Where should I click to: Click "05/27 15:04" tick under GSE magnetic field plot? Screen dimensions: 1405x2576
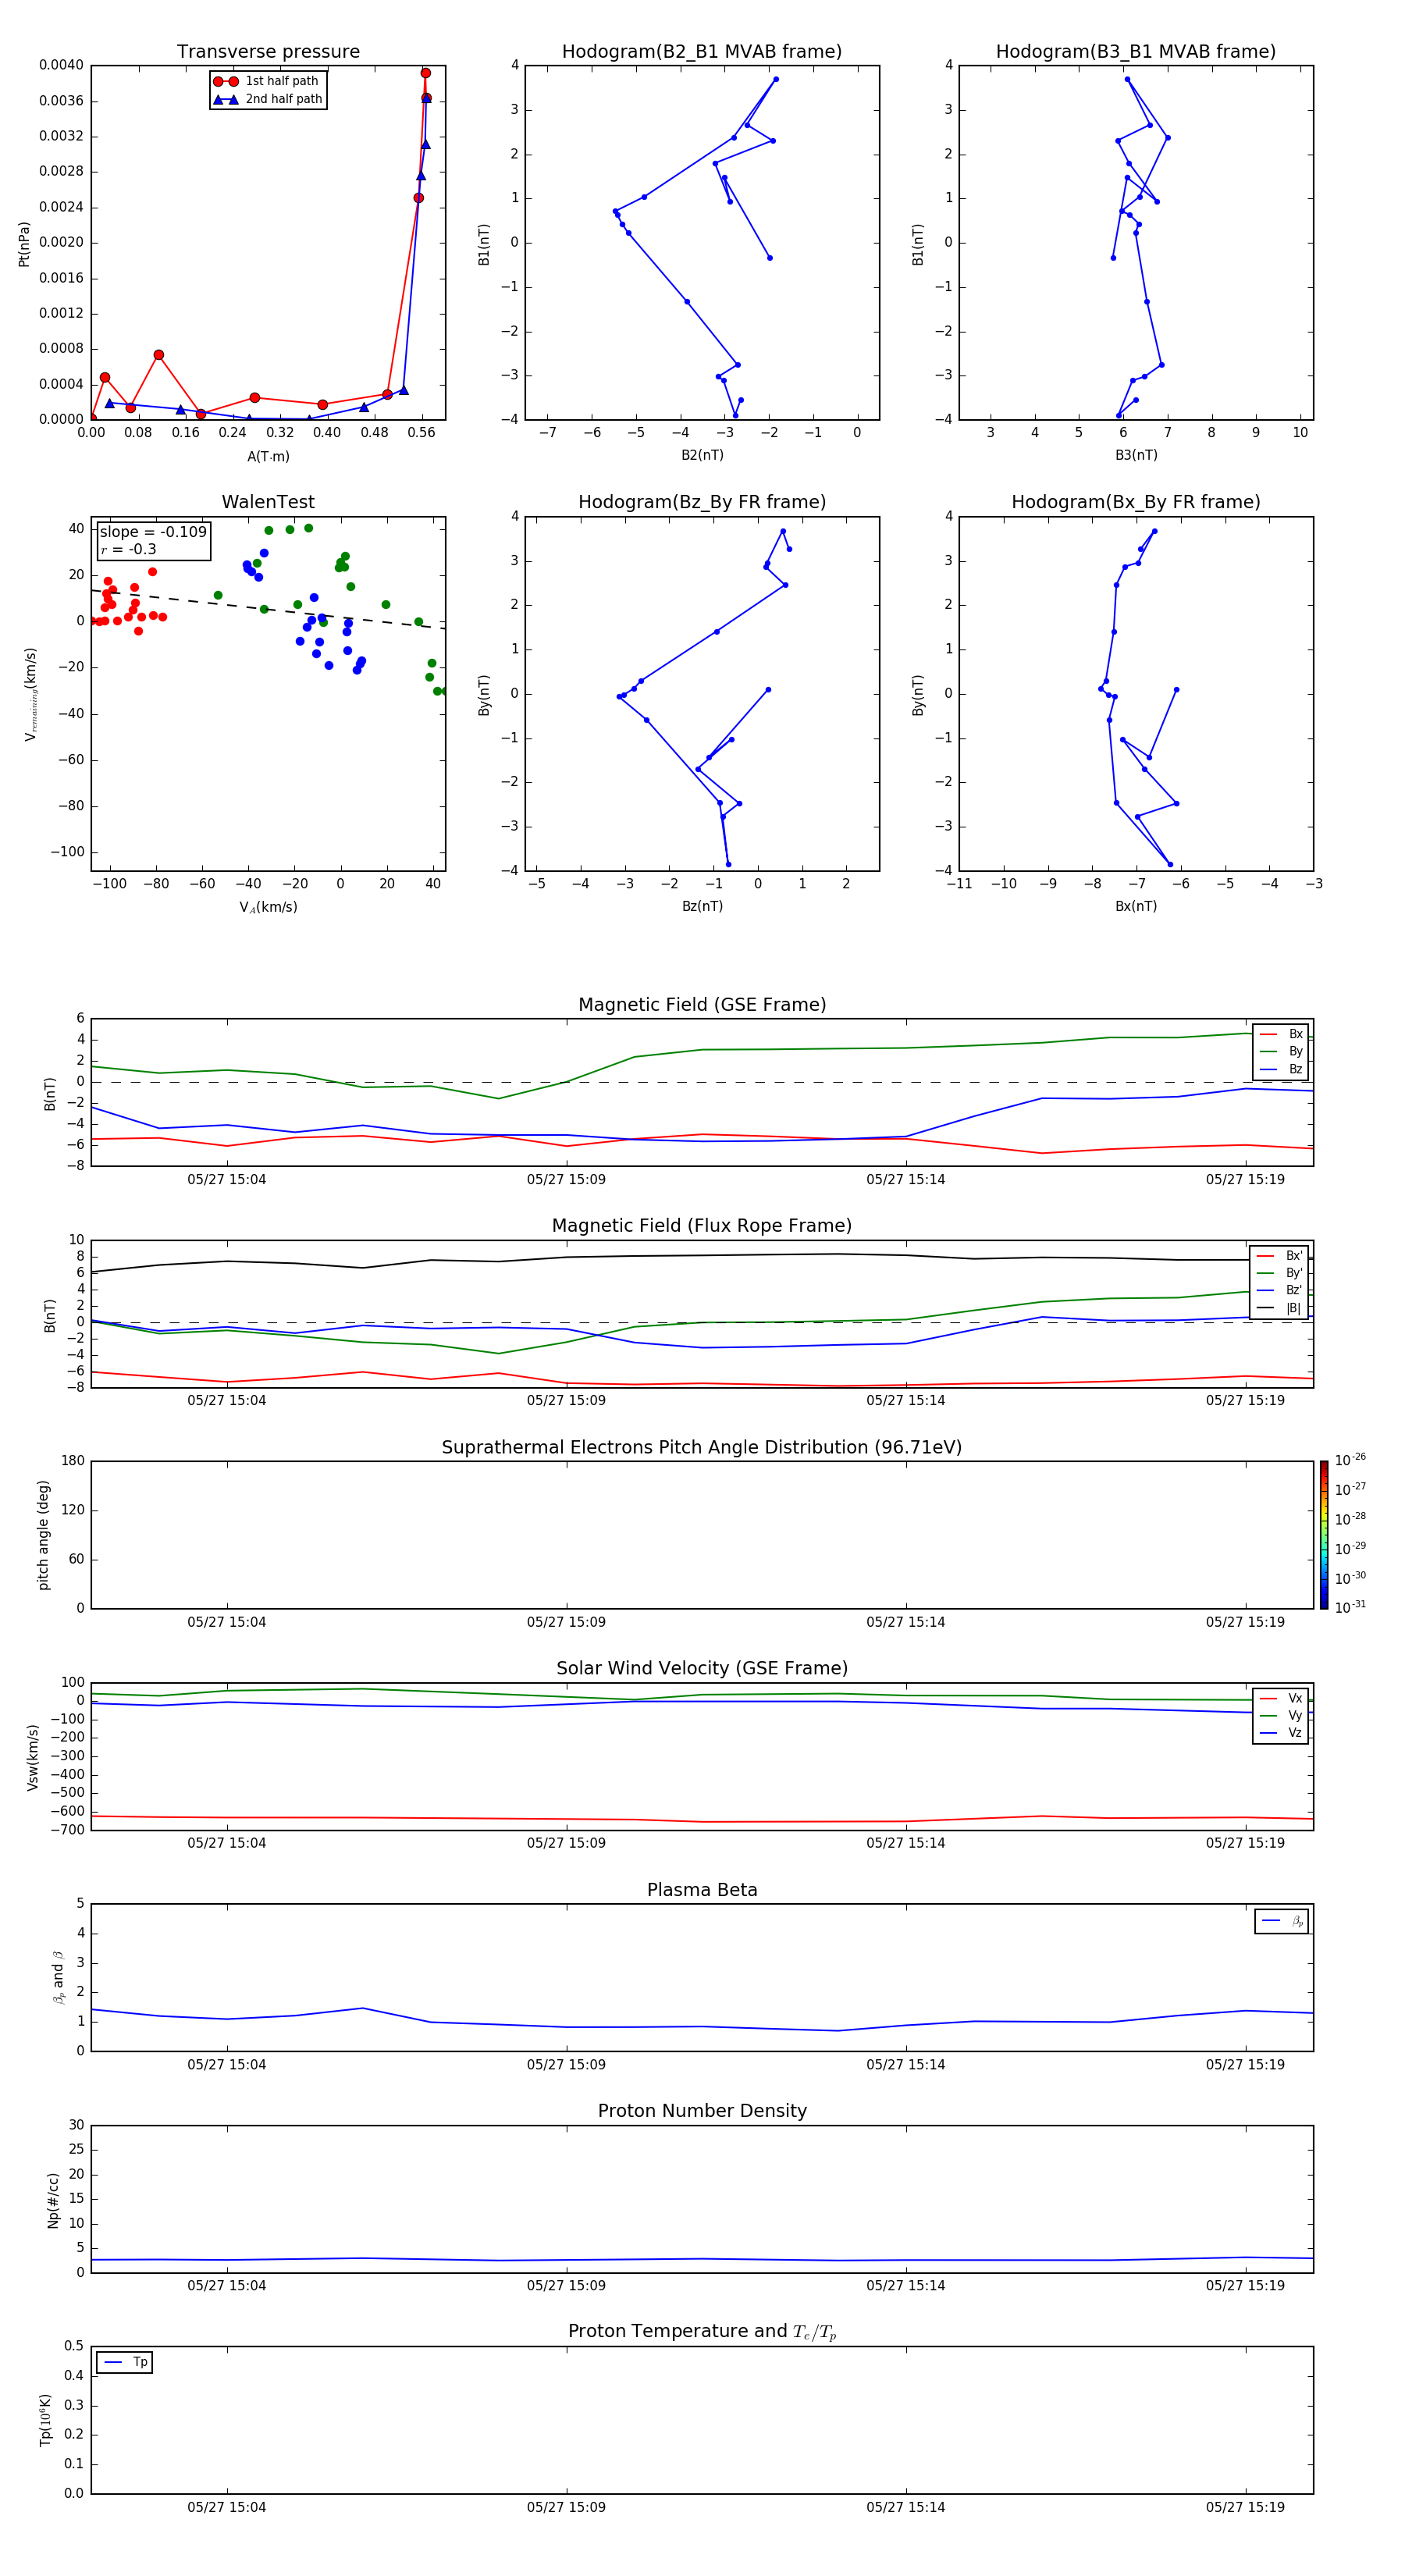(x=227, y=1179)
